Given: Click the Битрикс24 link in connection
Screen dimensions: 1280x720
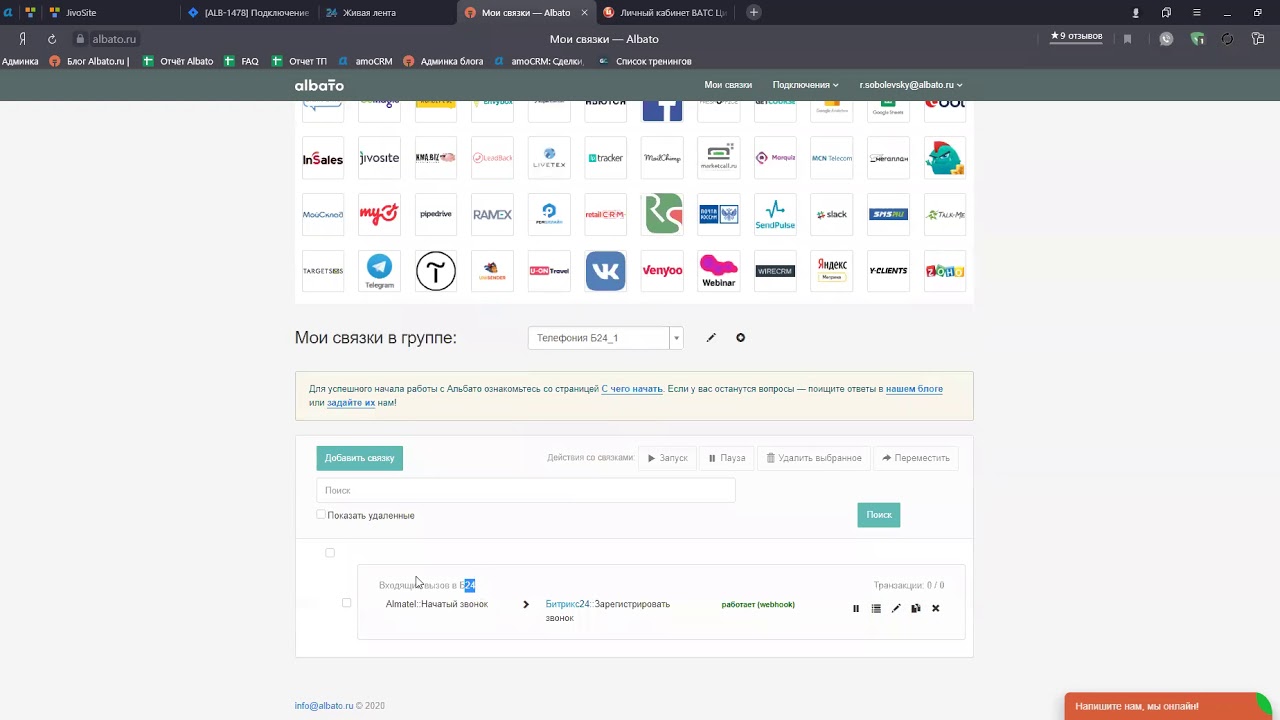Looking at the screenshot, I should coord(568,604).
